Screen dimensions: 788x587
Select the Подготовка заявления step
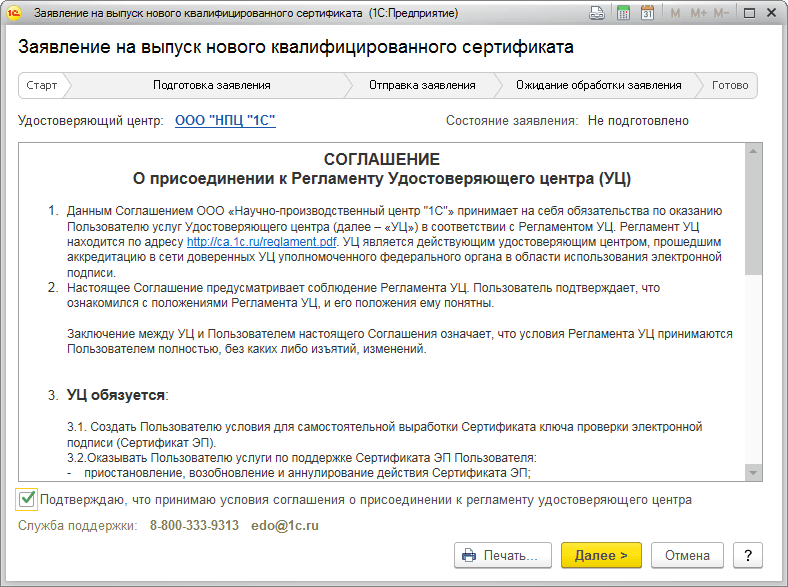click(x=212, y=85)
